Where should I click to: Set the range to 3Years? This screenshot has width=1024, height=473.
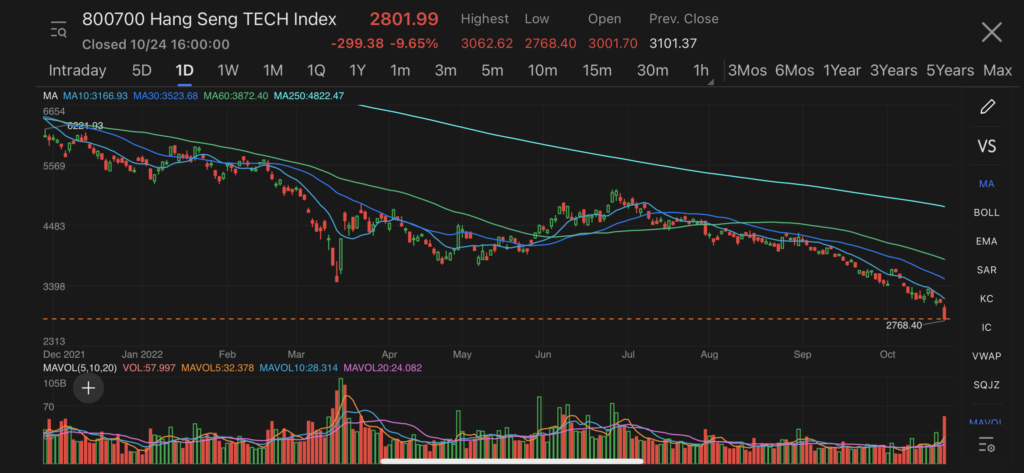[x=893, y=71]
